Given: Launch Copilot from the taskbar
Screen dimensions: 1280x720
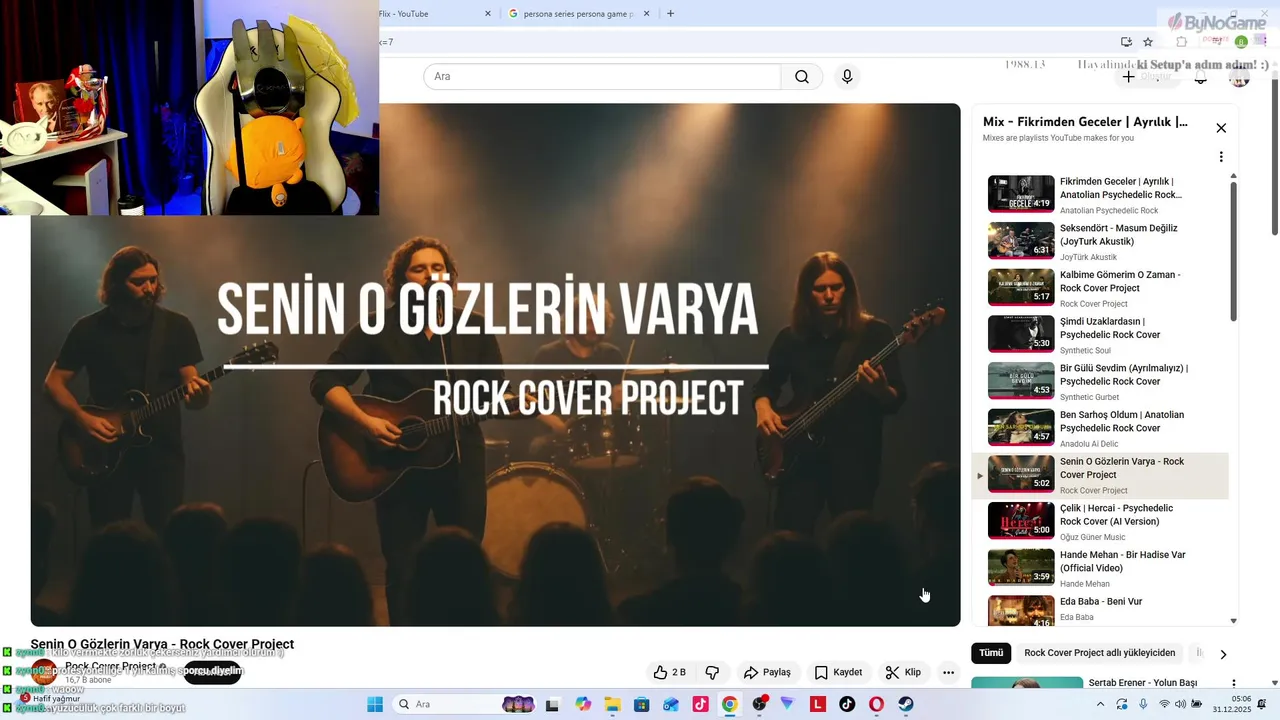Looking at the screenshot, I should tap(583, 704).
